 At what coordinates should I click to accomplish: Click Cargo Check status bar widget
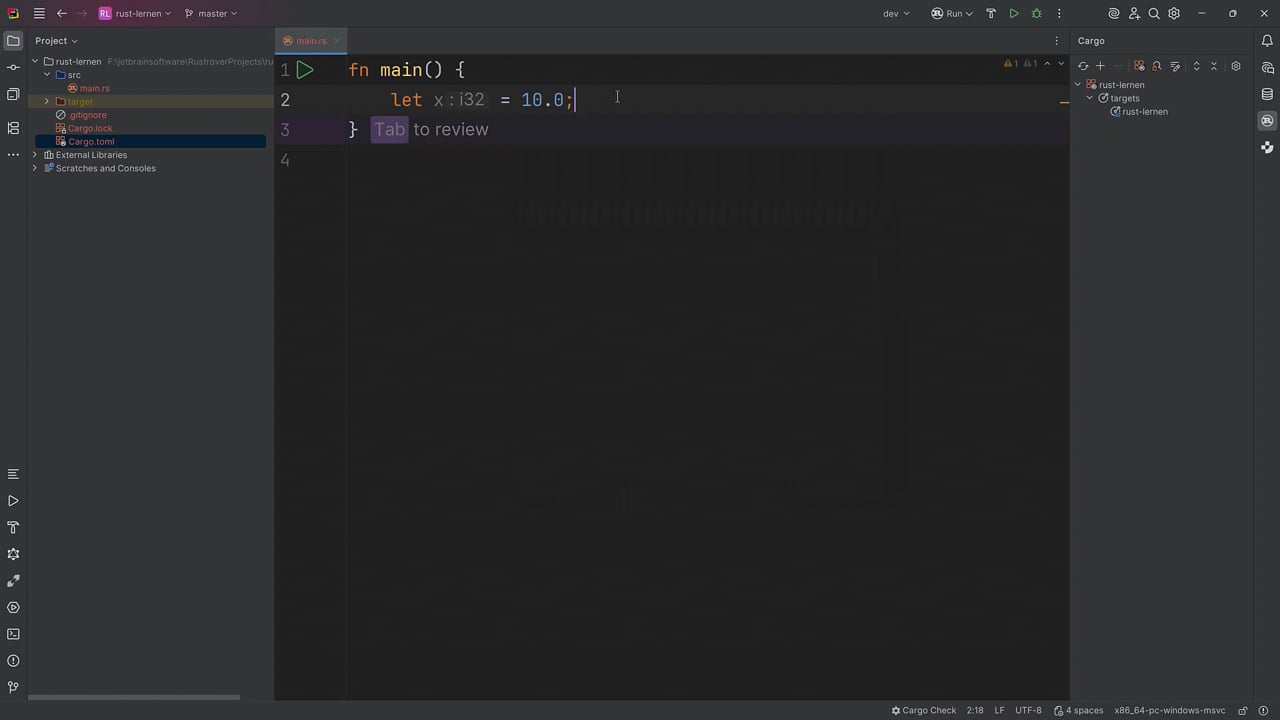[924, 711]
